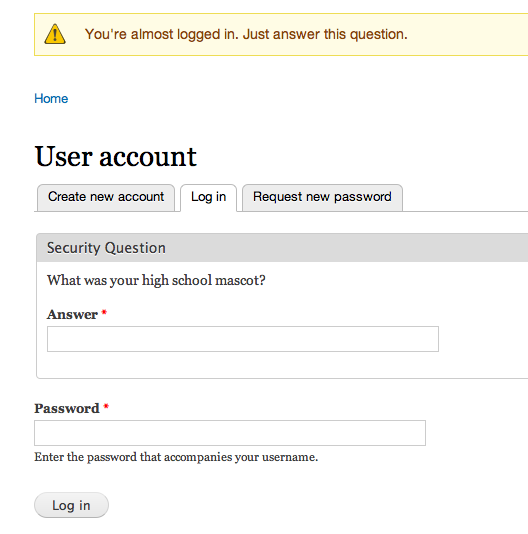Click the red asterisk beside Answer

(x=104, y=312)
